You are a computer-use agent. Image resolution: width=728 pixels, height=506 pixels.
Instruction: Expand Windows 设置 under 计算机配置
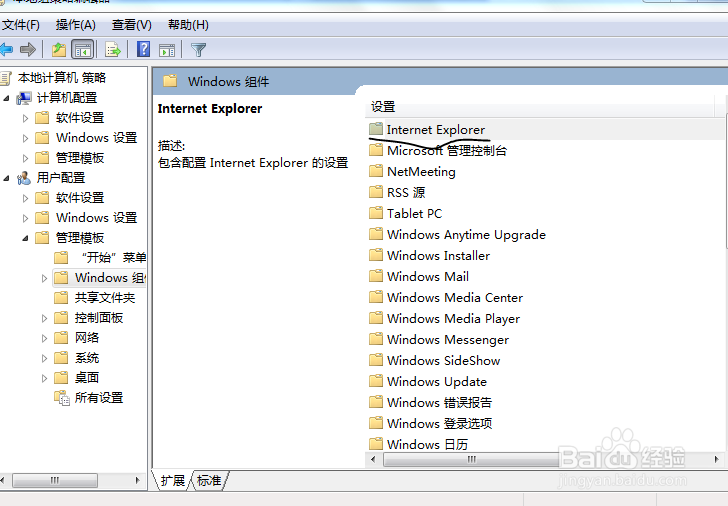pyautogui.click(x=26, y=138)
